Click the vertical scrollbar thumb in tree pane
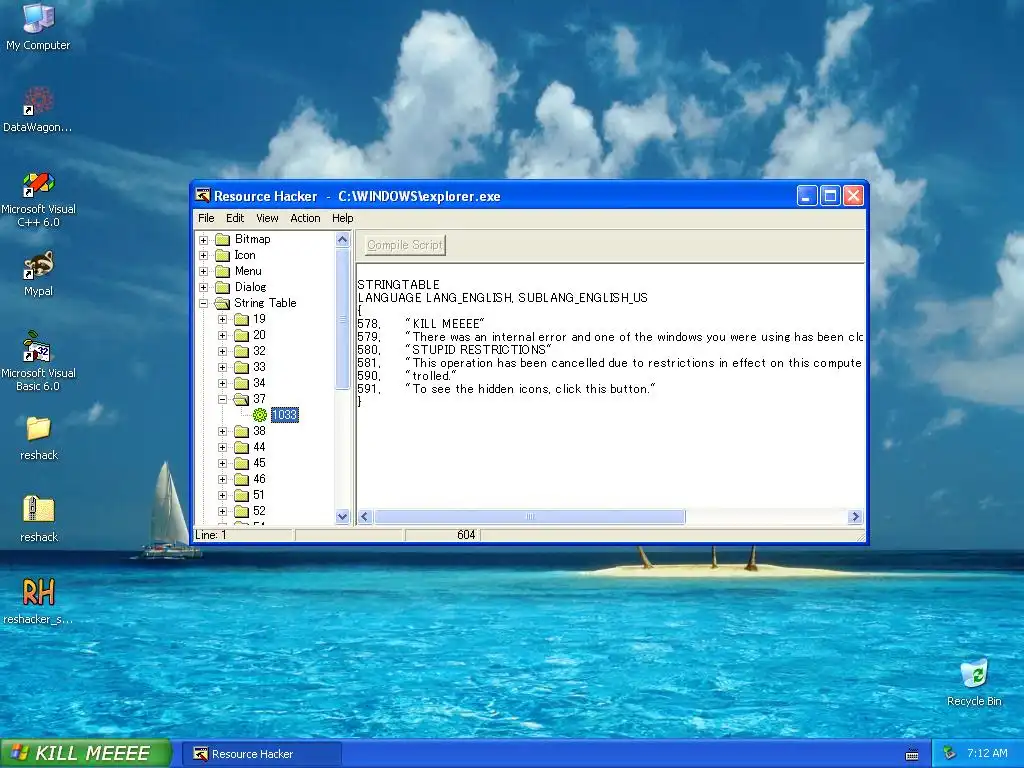Screen dimensions: 1024x768 pos(342,319)
